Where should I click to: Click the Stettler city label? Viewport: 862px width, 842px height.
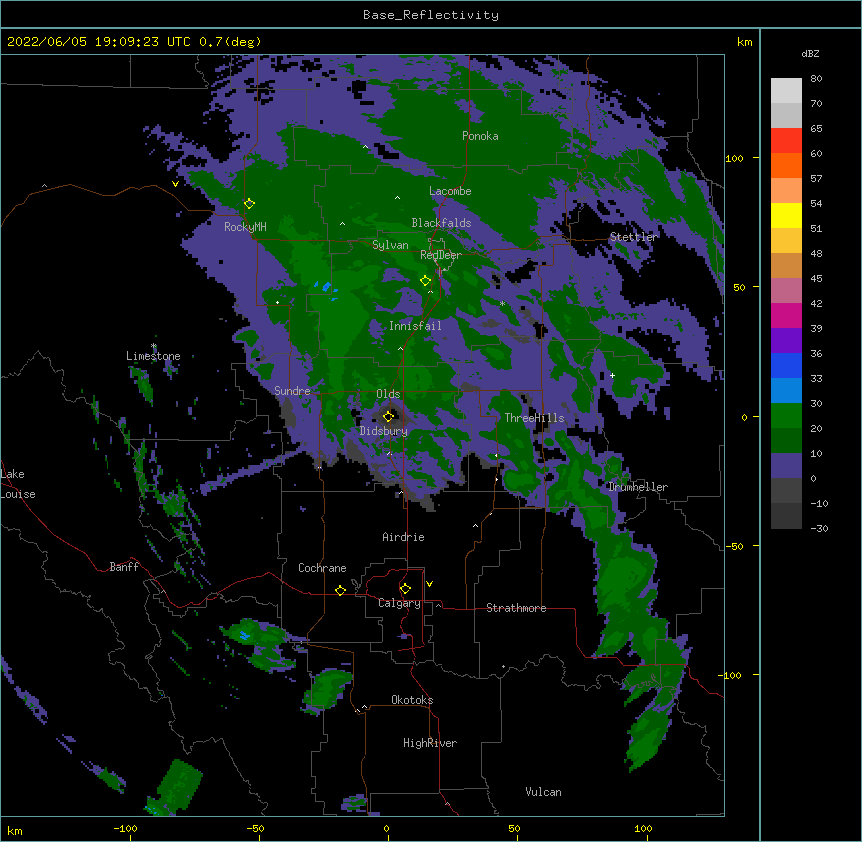633,237
